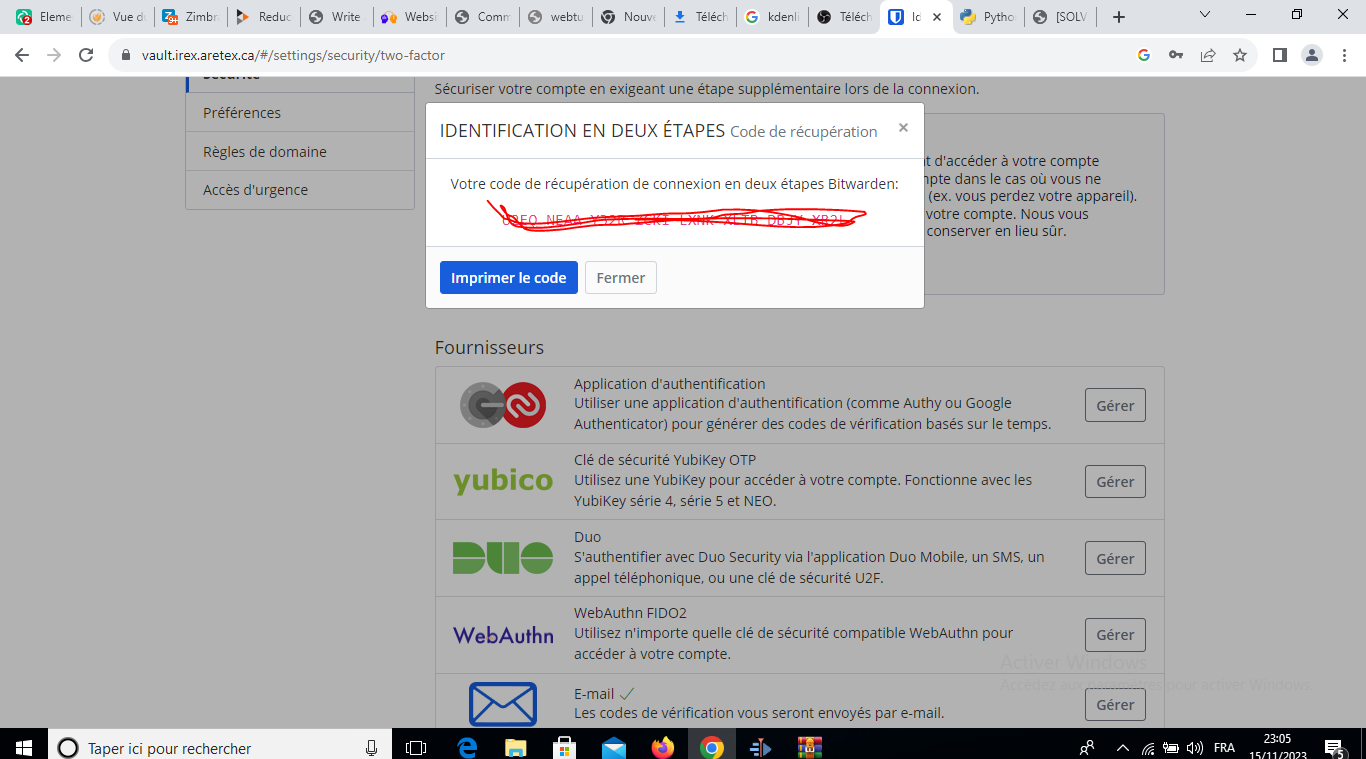The height and width of the screenshot is (759, 1366).
Task: Open the Chrome three-dot menu
Action: tap(1344, 55)
